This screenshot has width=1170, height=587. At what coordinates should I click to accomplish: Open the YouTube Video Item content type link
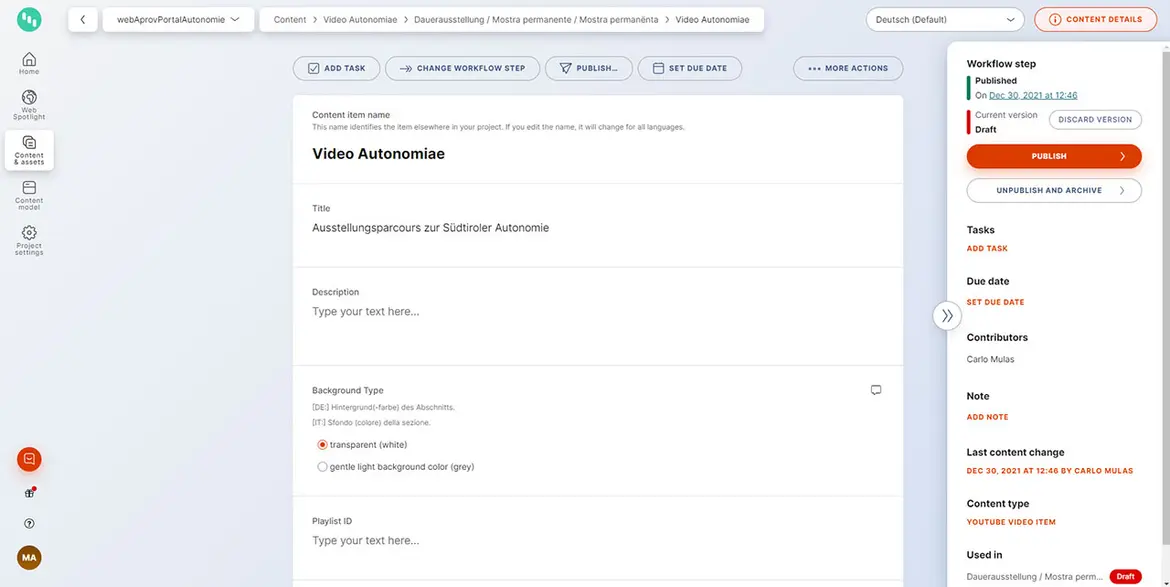[x=1011, y=522]
